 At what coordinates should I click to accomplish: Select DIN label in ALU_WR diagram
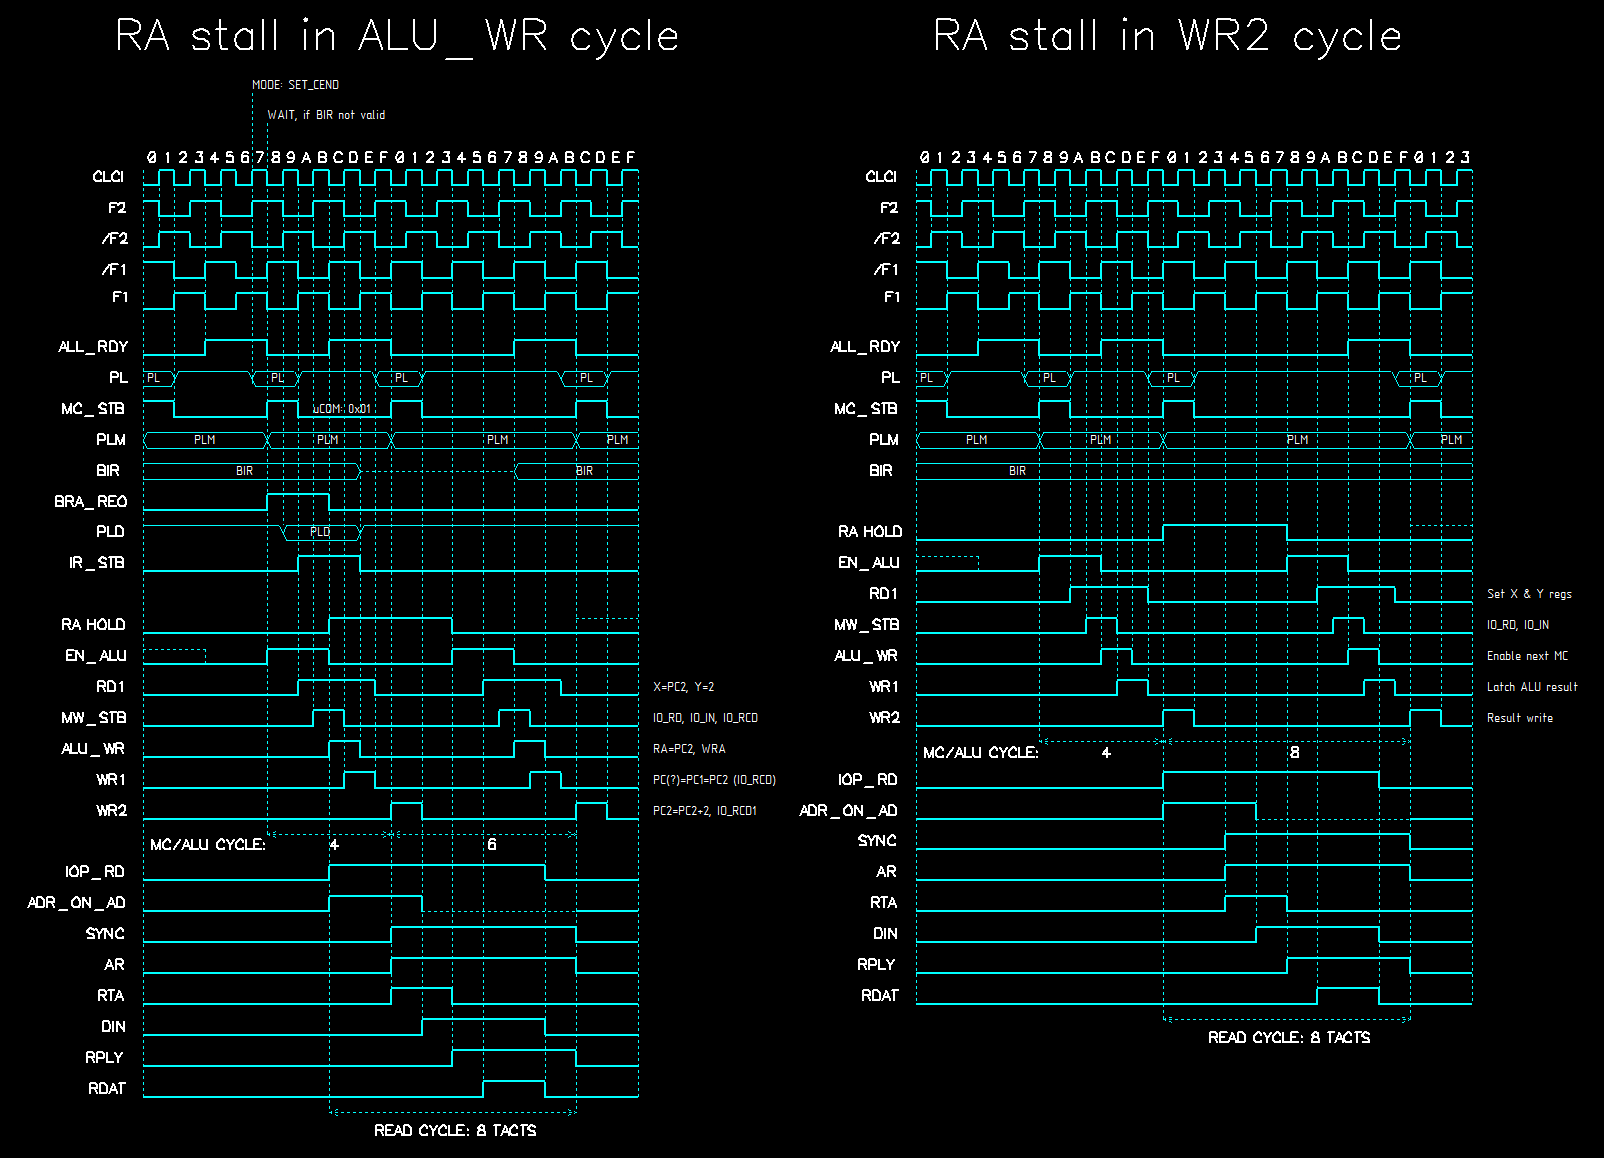pos(113,1027)
